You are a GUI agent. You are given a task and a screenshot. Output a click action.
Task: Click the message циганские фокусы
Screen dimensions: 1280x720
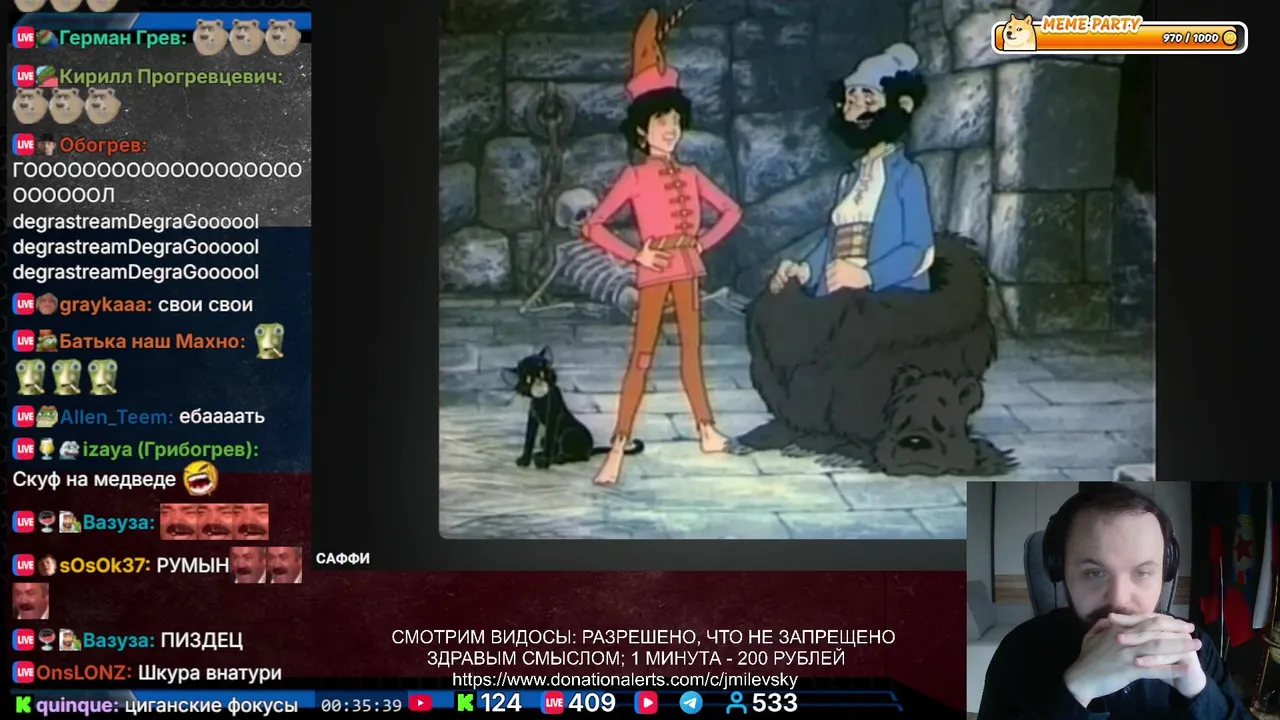210,705
